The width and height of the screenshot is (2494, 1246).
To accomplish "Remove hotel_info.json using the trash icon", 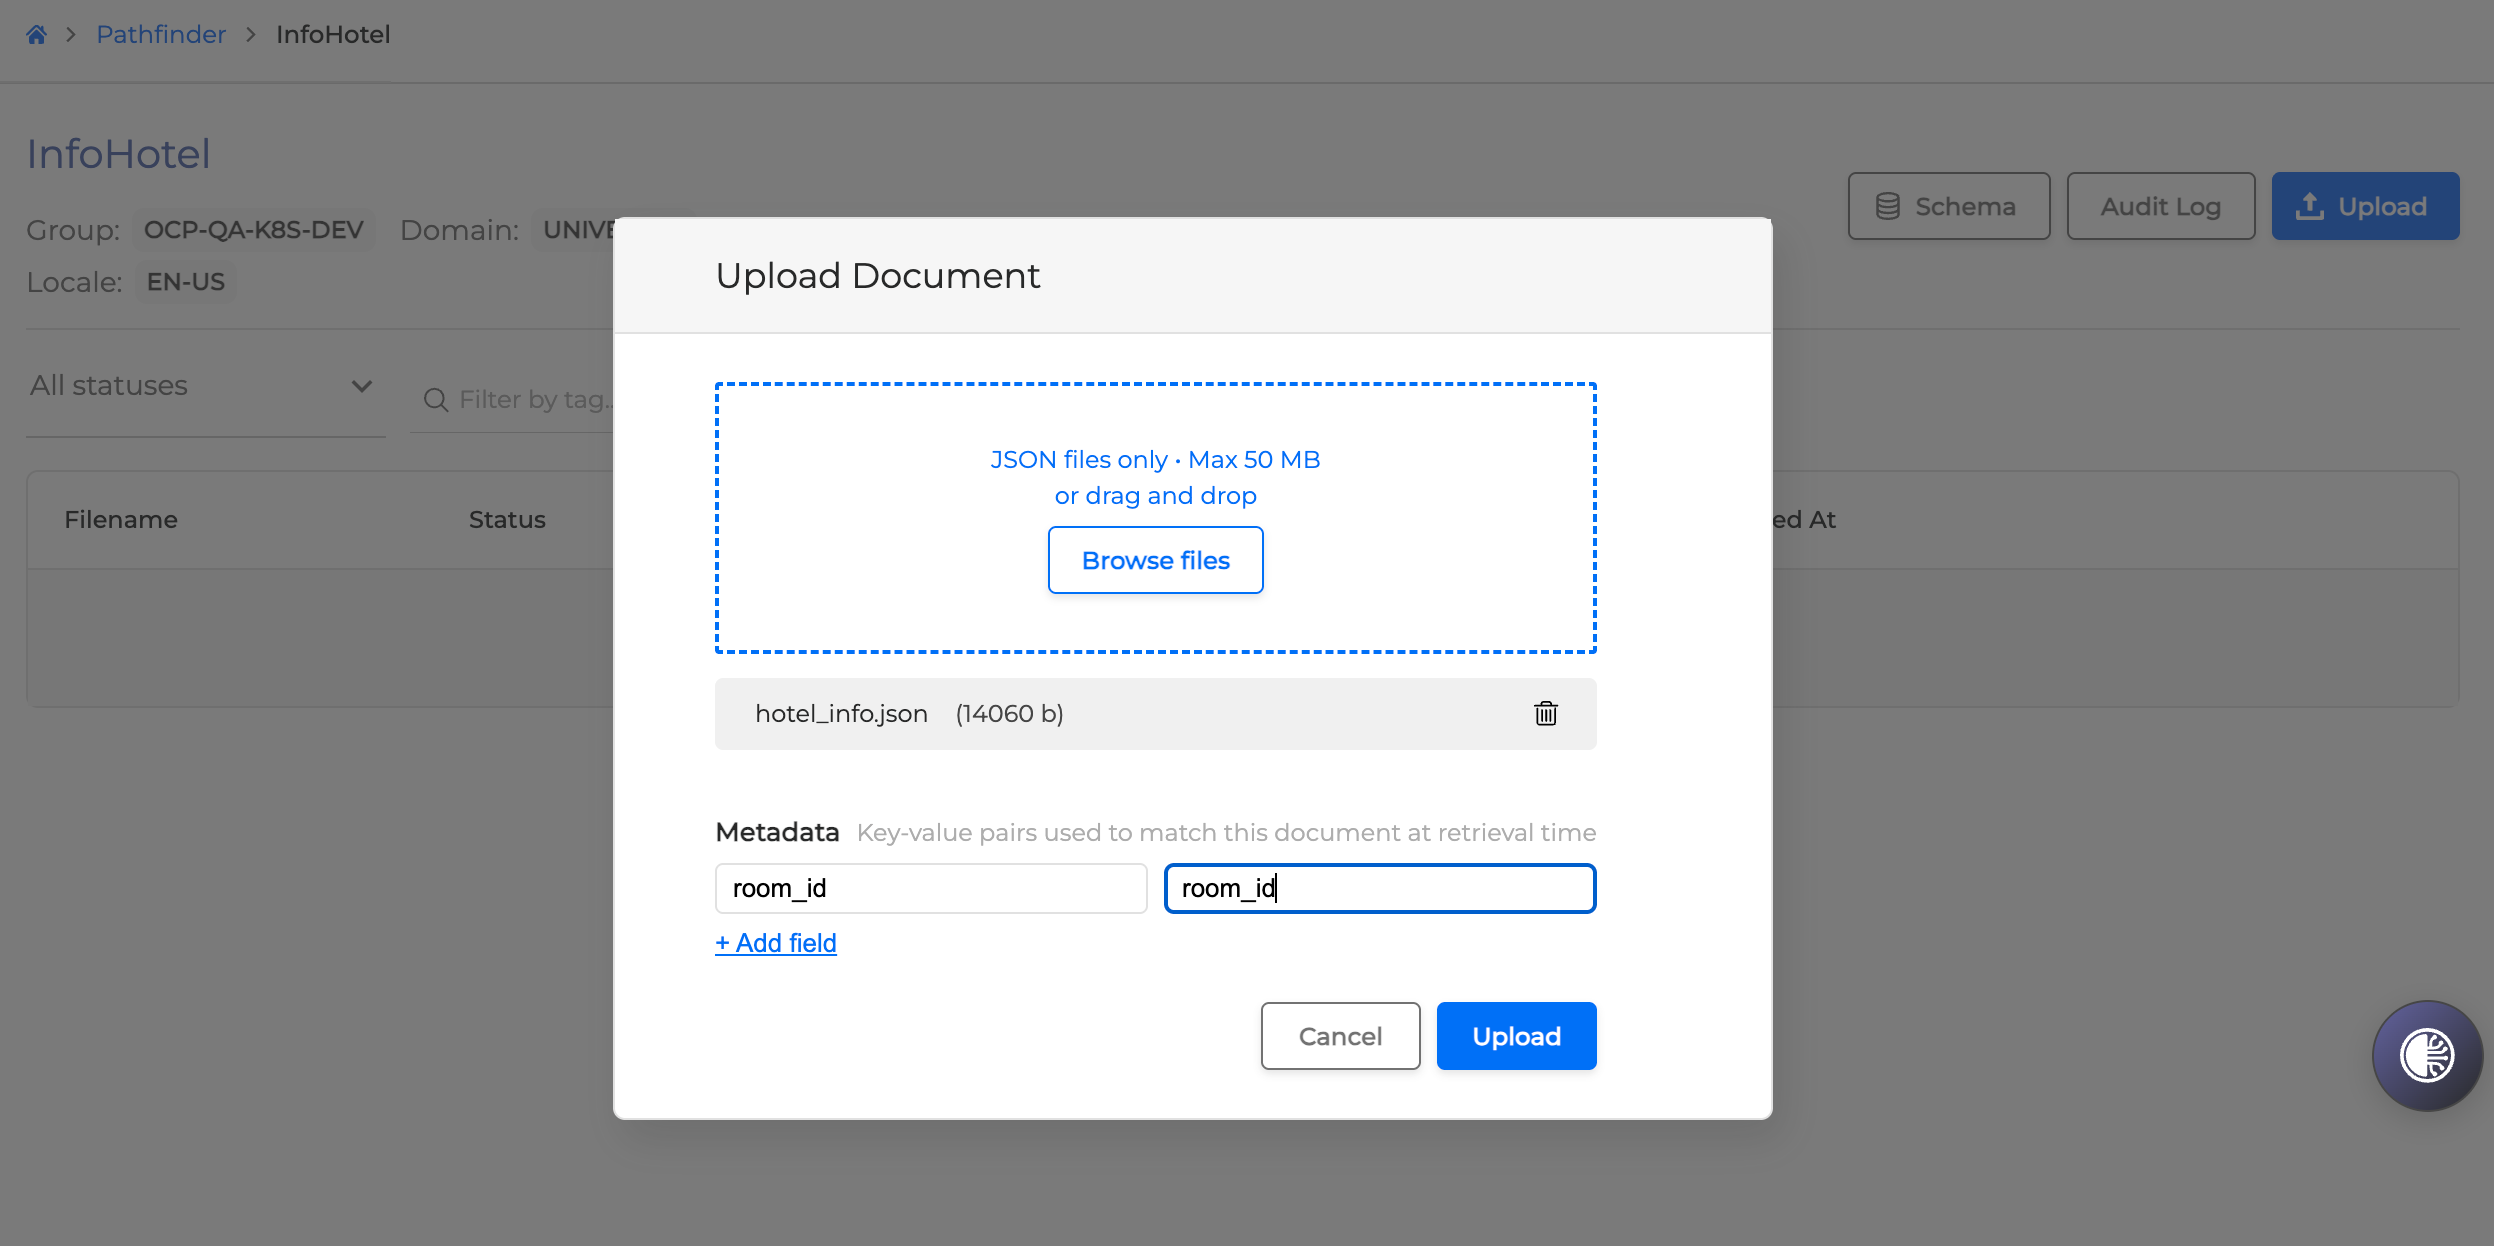I will tap(1545, 713).
